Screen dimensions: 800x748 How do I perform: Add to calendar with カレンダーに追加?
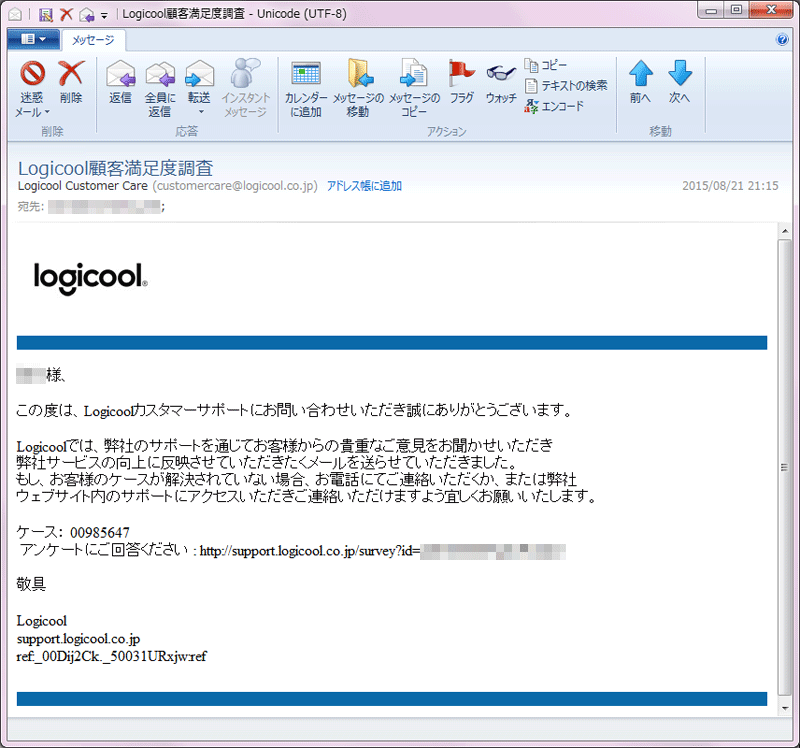click(306, 88)
